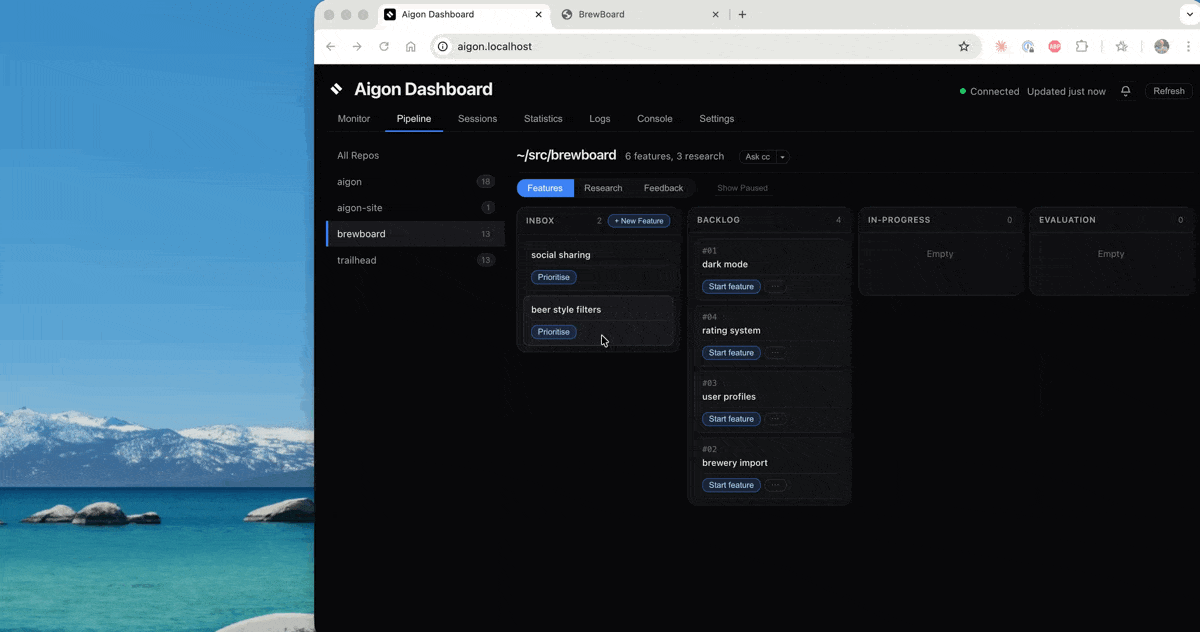
Task: Open site info icon in address bar
Action: click(441, 46)
